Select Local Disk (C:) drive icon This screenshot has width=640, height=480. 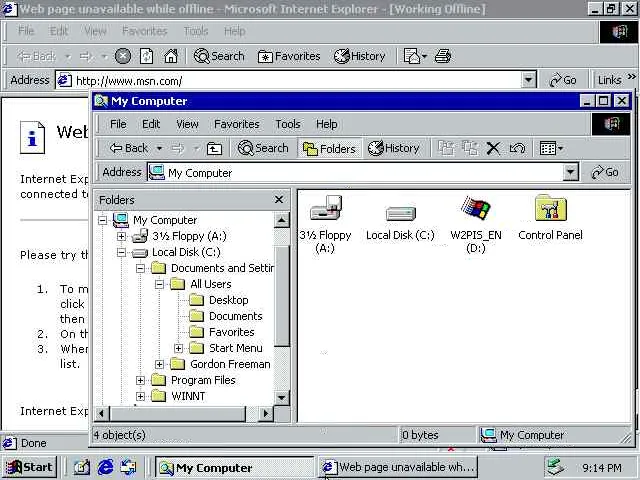coord(400,224)
